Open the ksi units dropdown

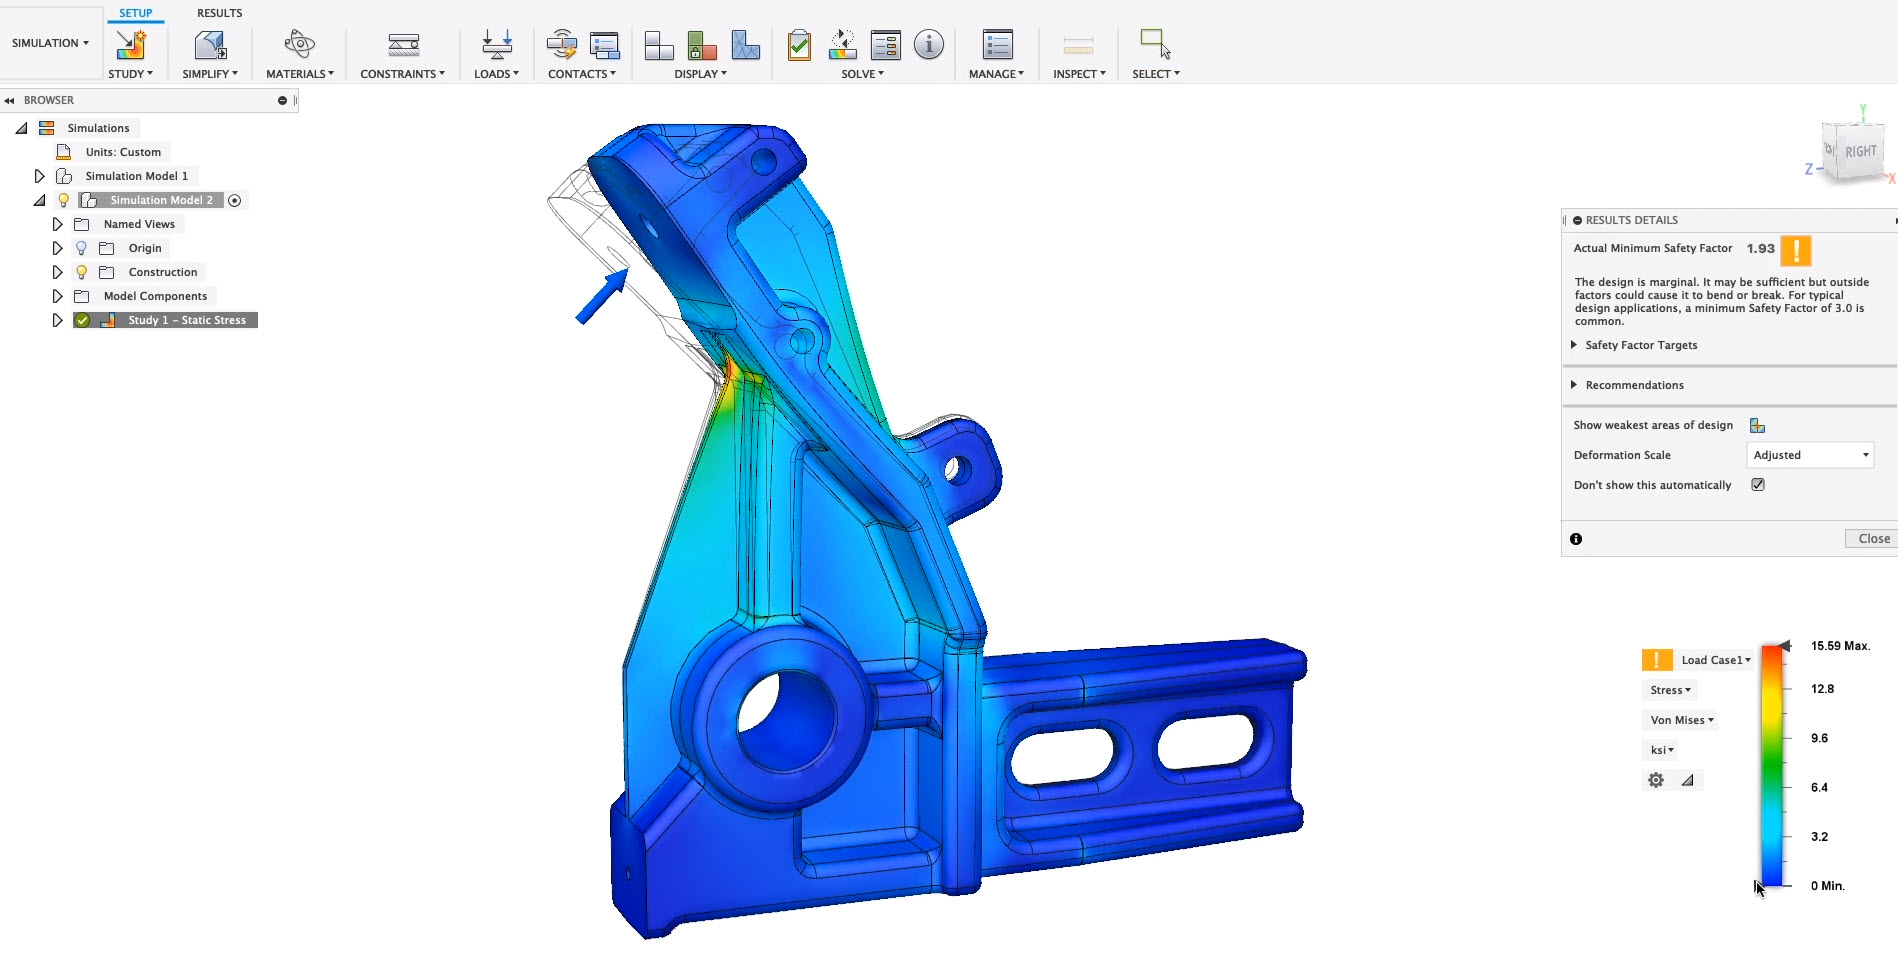pyautogui.click(x=1662, y=750)
